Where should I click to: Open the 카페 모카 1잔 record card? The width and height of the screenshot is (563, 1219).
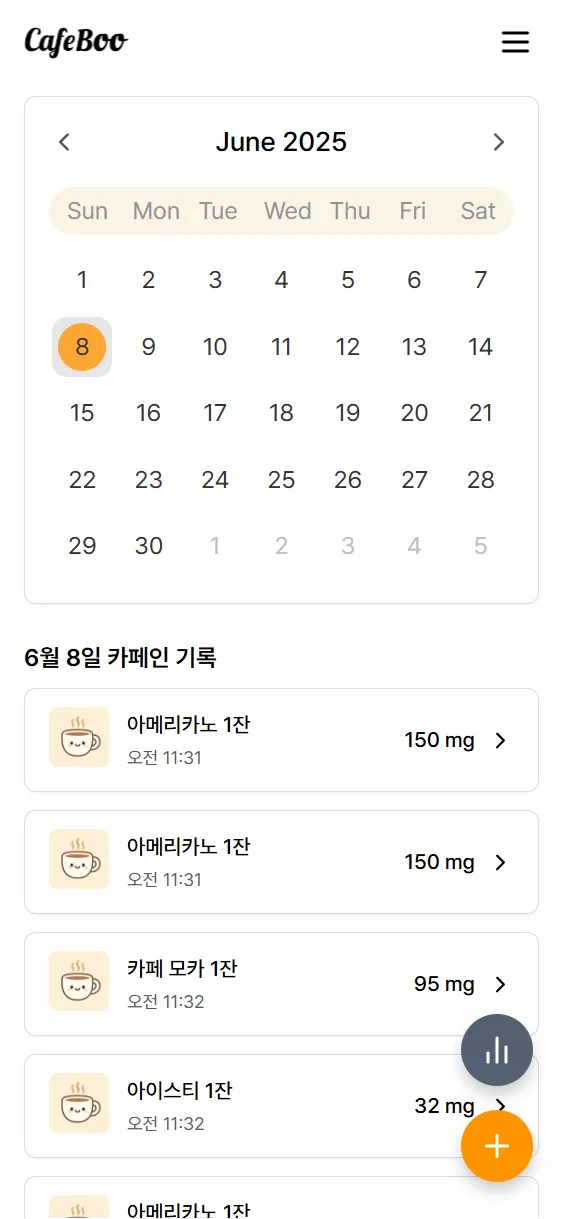click(281, 984)
